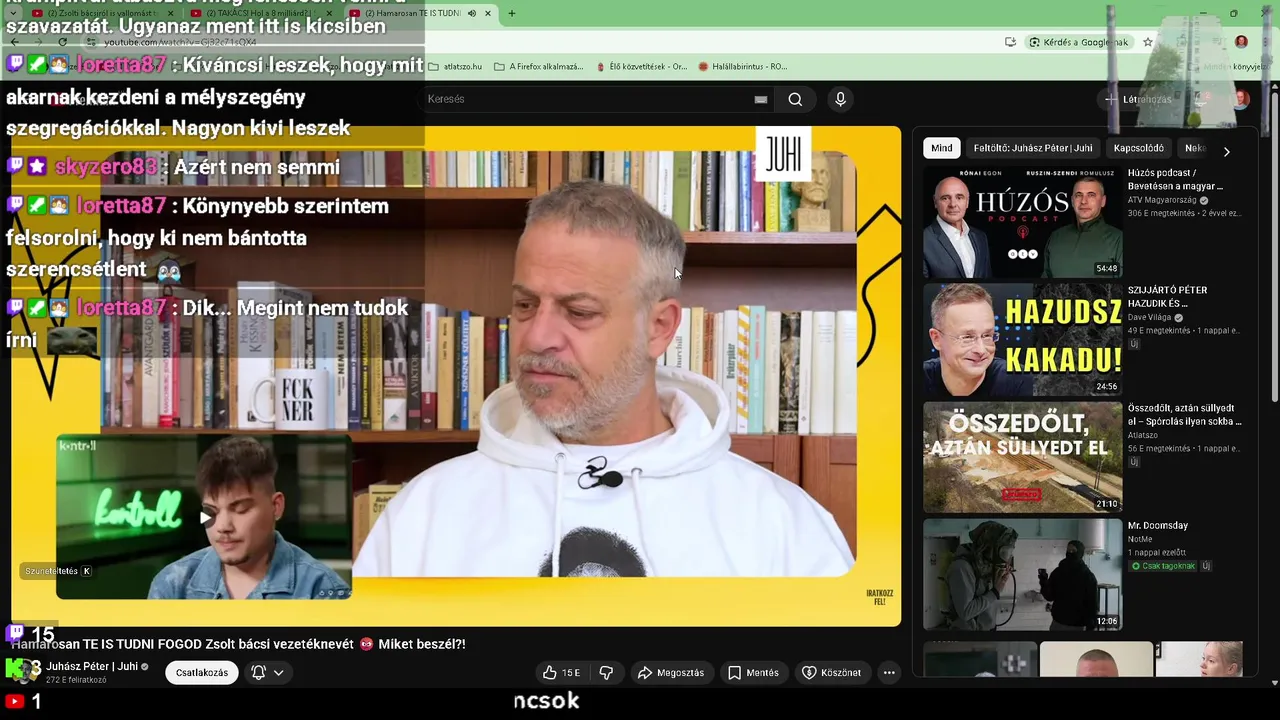The height and width of the screenshot is (720, 1280).
Task: Open Kérdés a Google-nak in address bar
Action: [x=1079, y=42]
